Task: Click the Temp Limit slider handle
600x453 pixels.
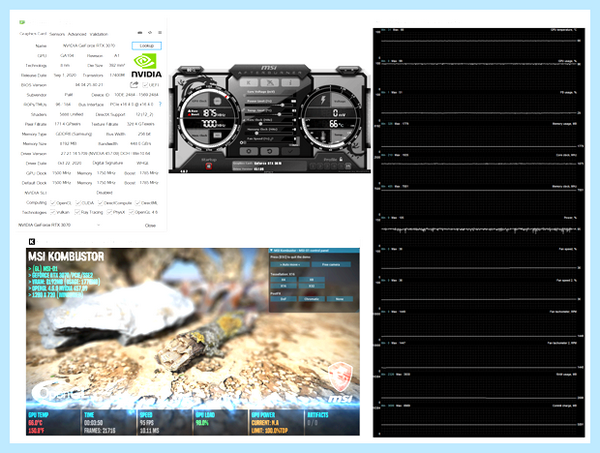Action: pyautogui.click(x=279, y=114)
